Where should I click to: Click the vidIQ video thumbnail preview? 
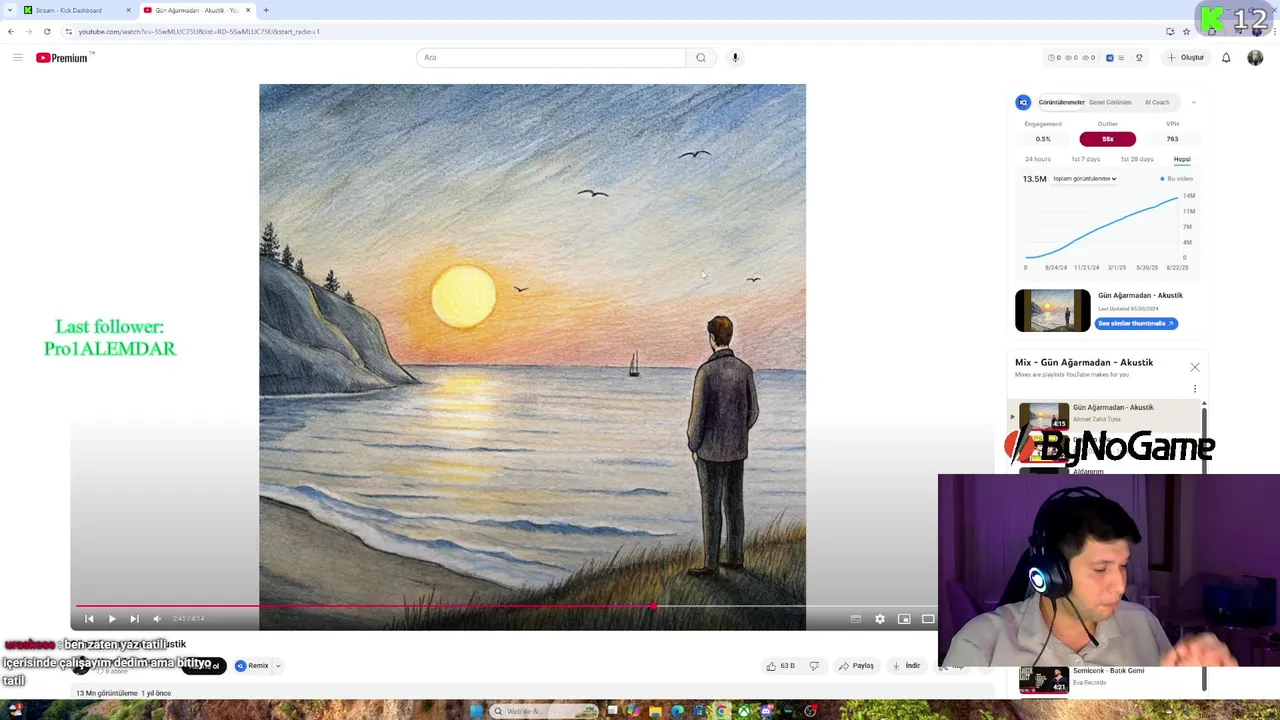click(x=1053, y=311)
